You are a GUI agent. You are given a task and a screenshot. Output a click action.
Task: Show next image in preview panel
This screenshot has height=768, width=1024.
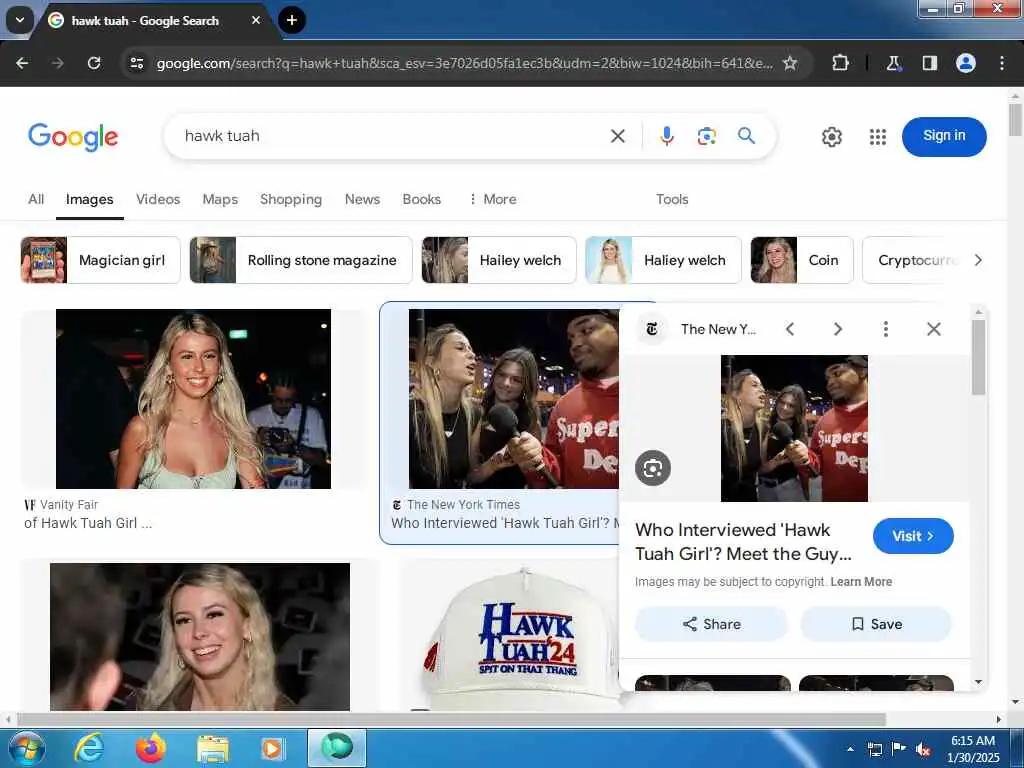click(838, 329)
